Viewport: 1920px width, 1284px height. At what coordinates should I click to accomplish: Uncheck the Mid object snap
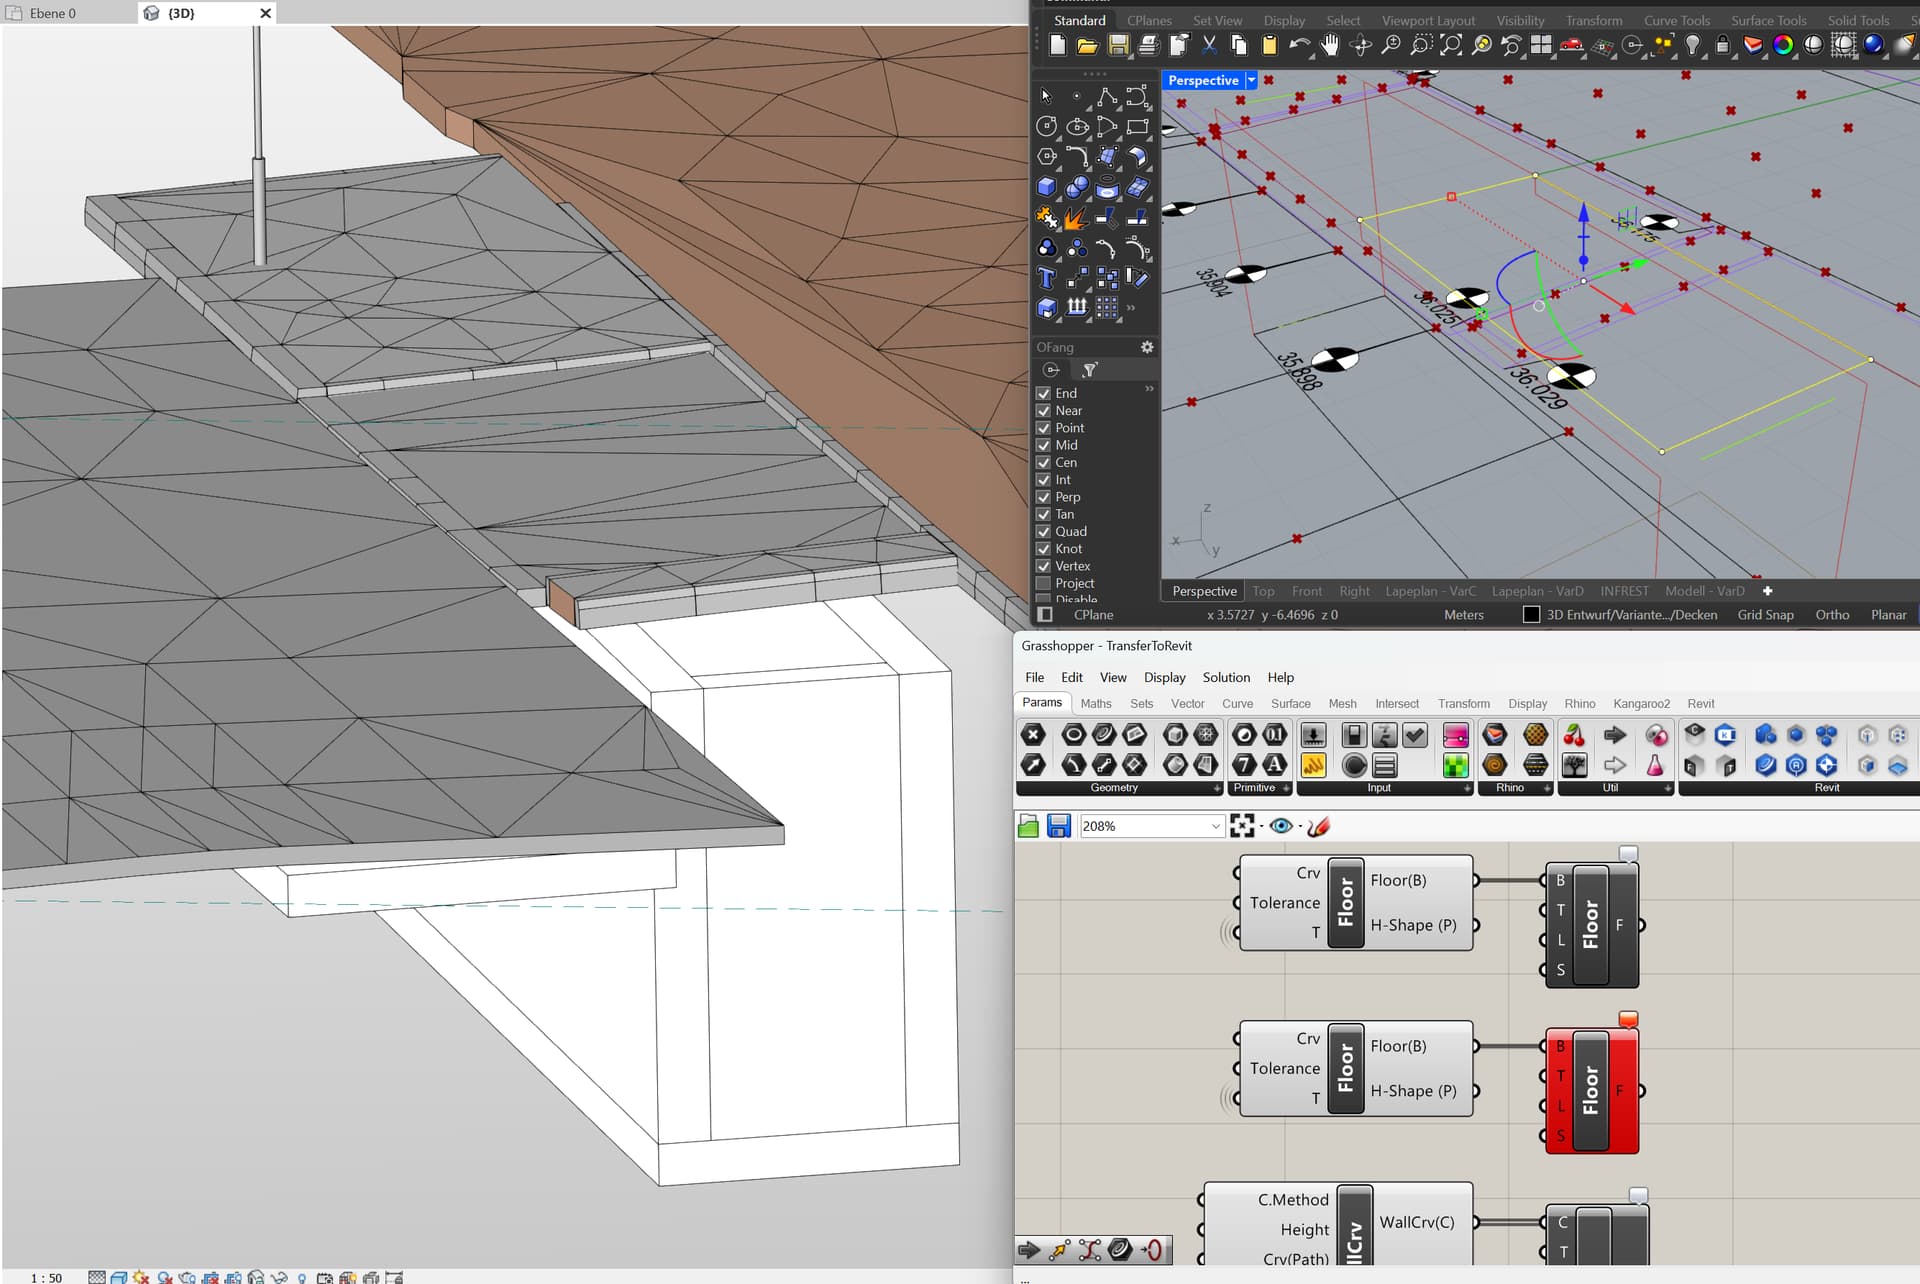(x=1043, y=445)
